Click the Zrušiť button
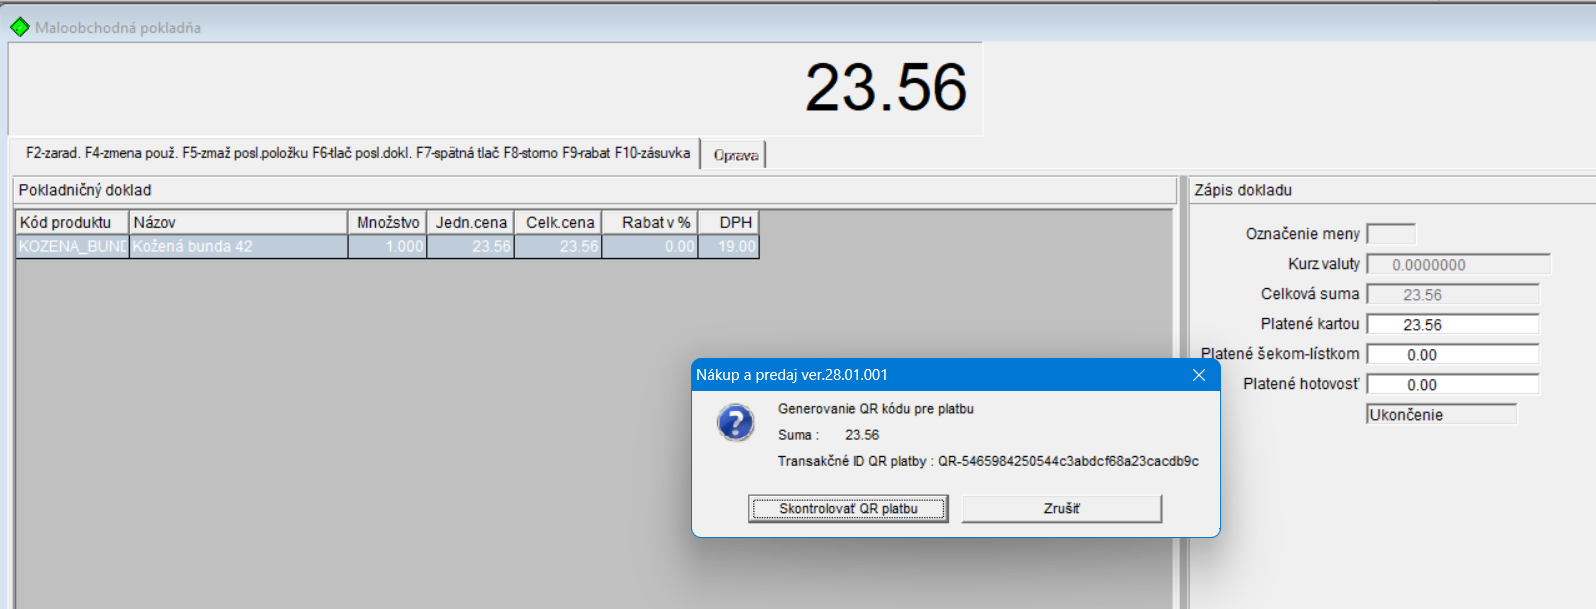Screen dimensions: 1596x609 coord(1061,509)
